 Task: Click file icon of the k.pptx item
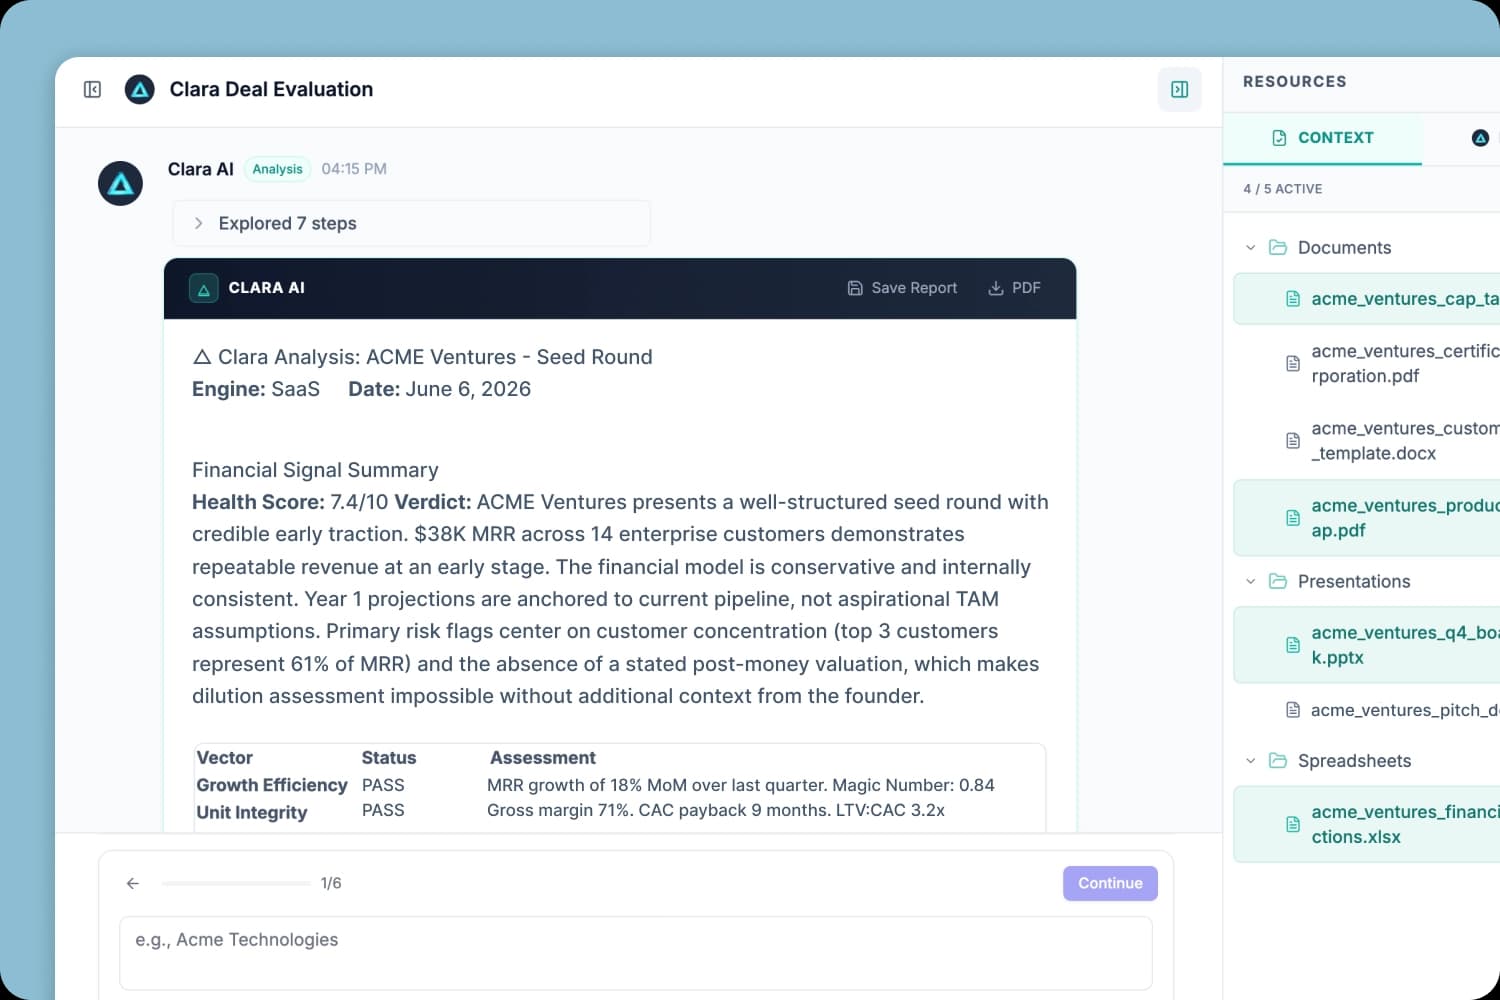(1293, 645)
